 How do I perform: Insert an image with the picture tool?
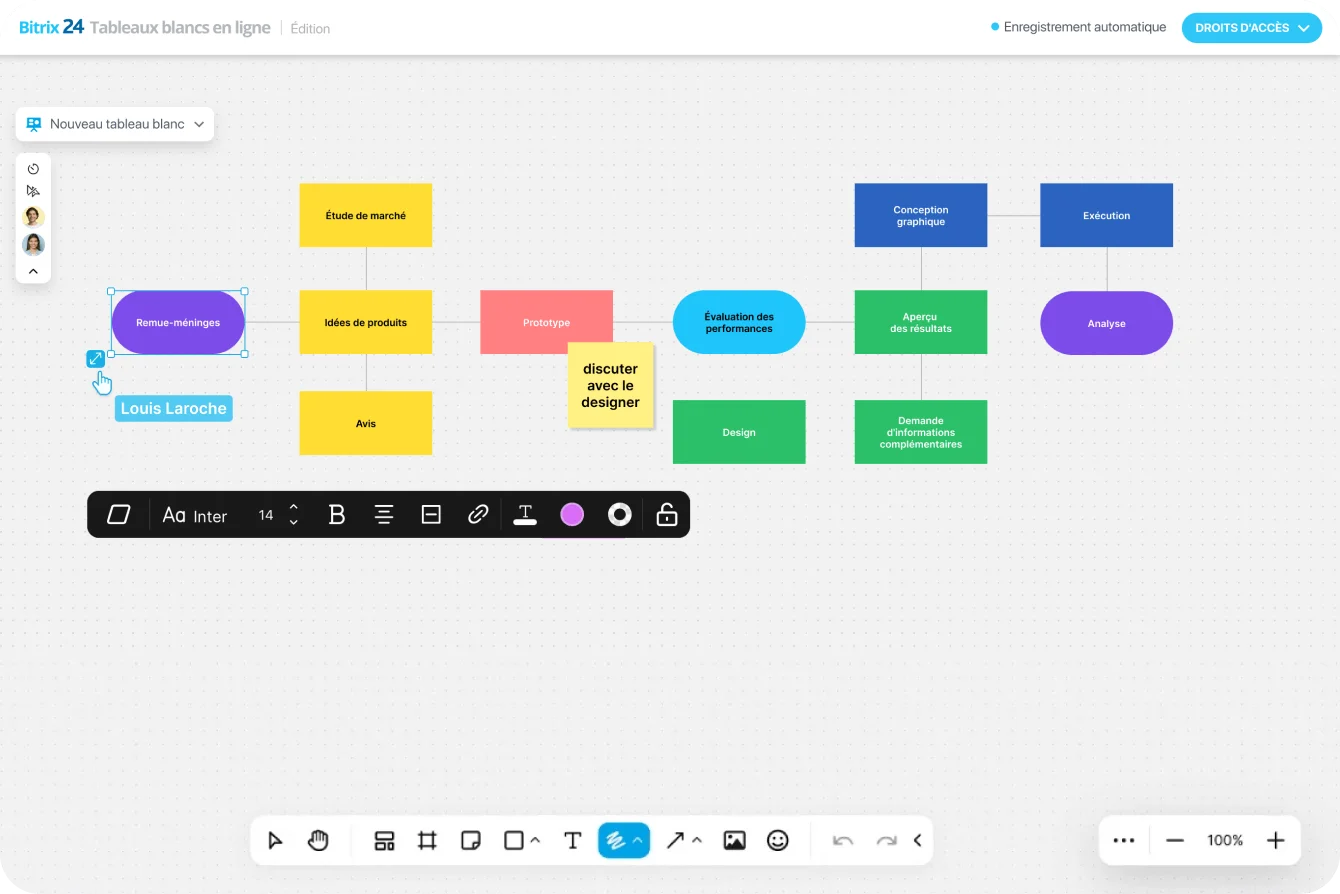734,840
